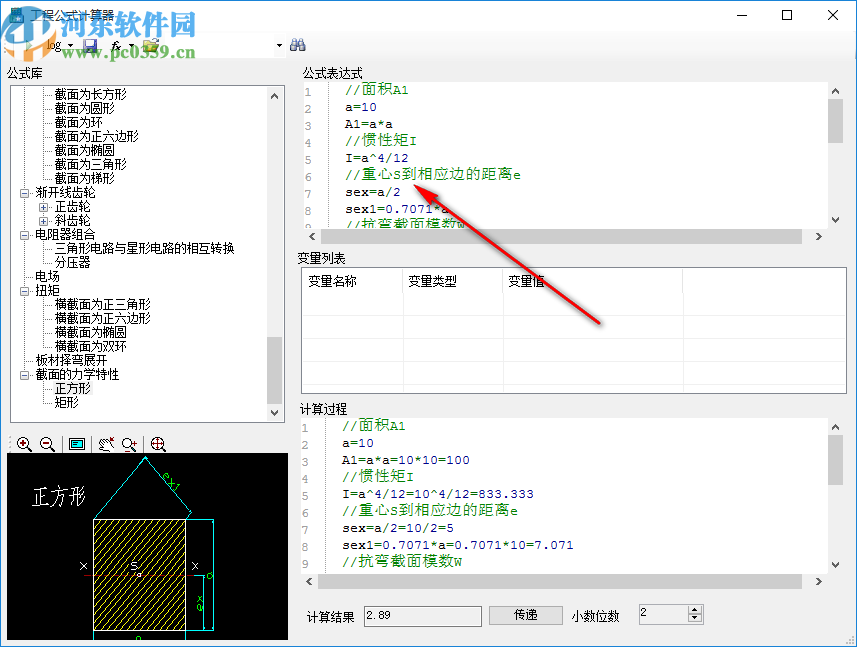This screenshot has height=647, width=857.
Task: Click calculation process horizontal scroll left arrow
Action: [309, 581]
